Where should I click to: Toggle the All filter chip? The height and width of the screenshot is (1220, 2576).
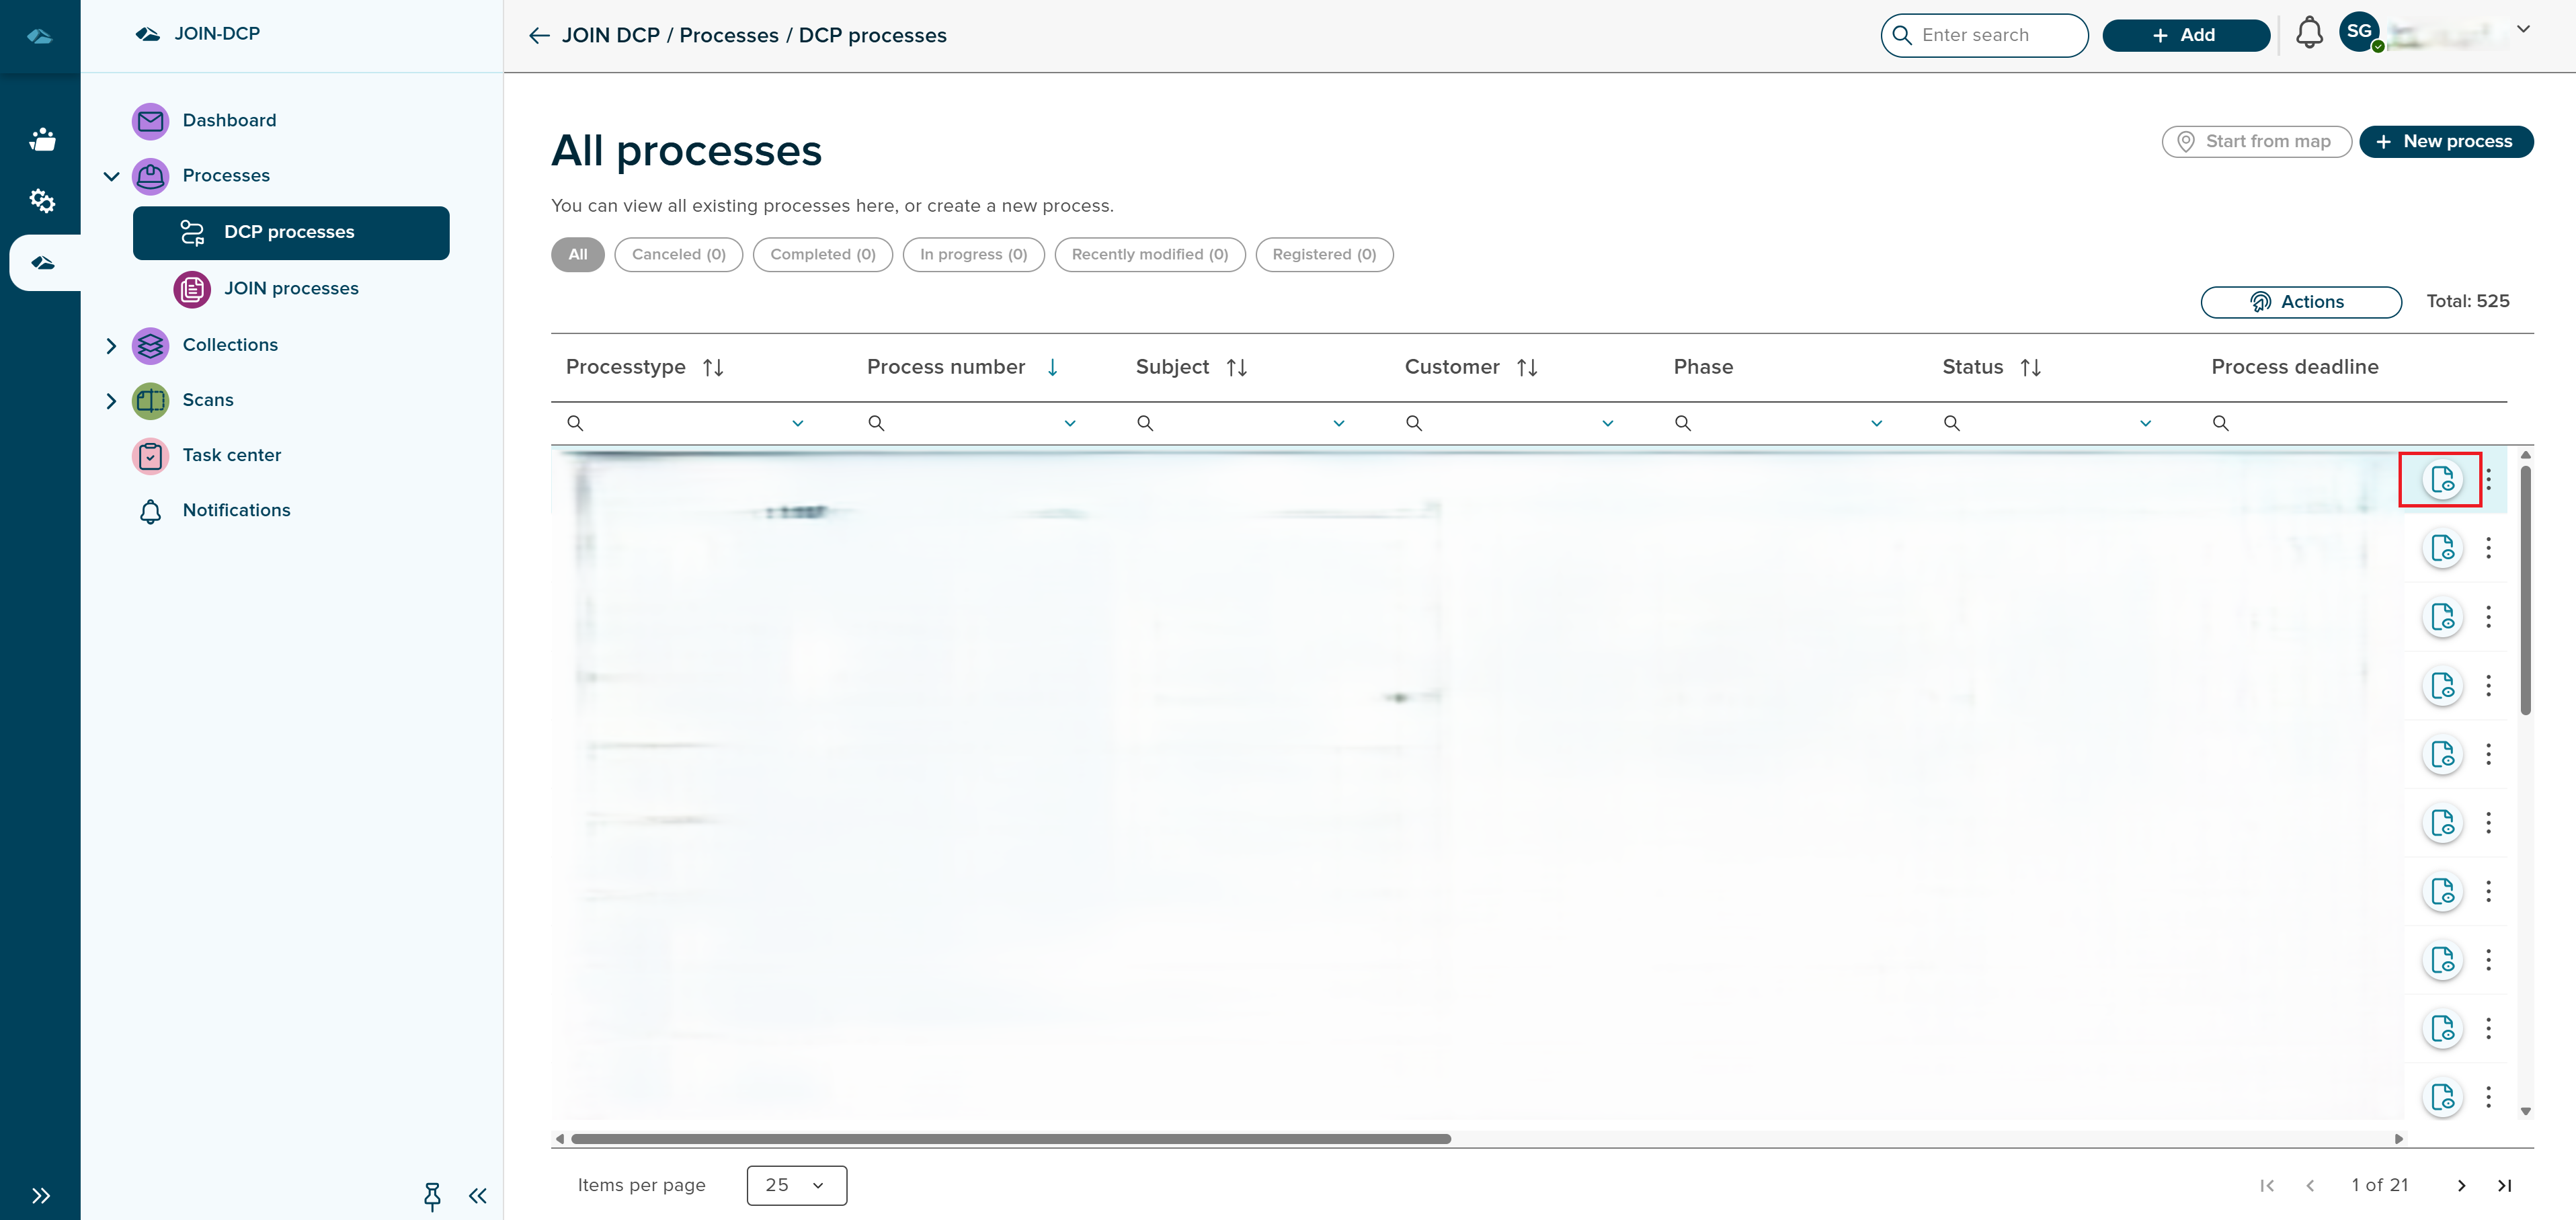tap(577, 254)
